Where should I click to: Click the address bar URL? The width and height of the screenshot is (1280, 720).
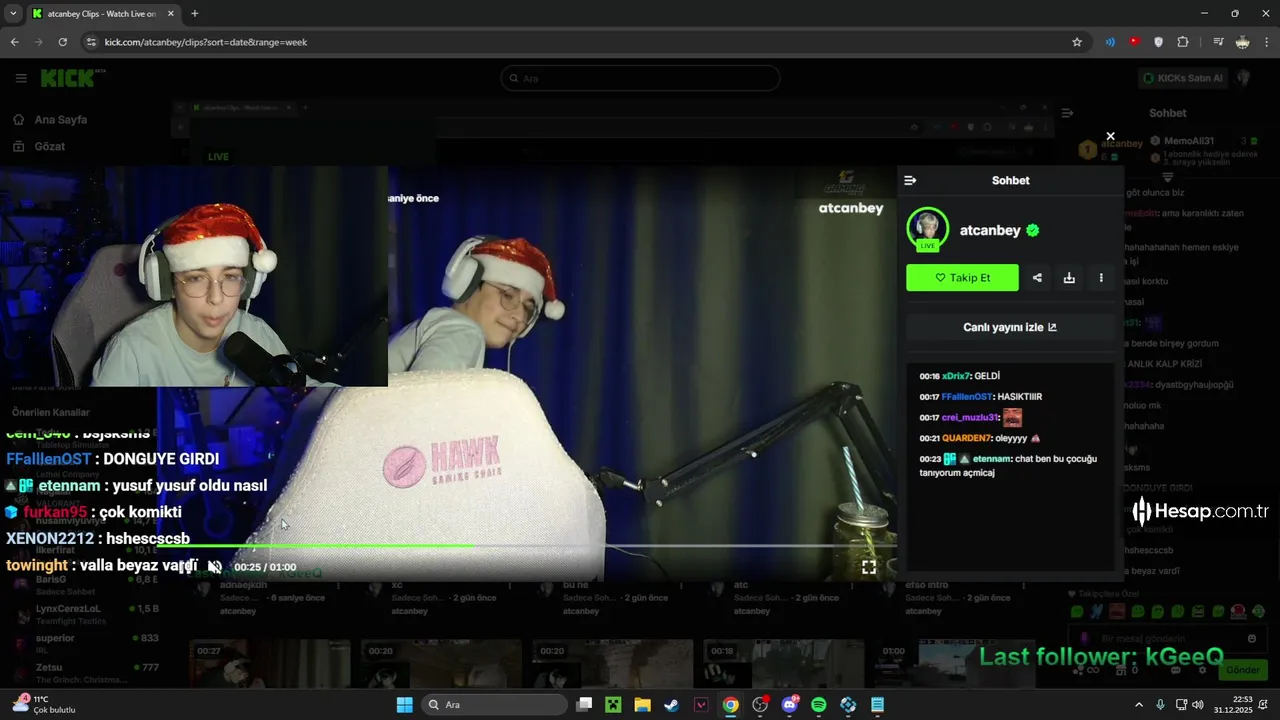pyautogui.click(x=205, y=42)
